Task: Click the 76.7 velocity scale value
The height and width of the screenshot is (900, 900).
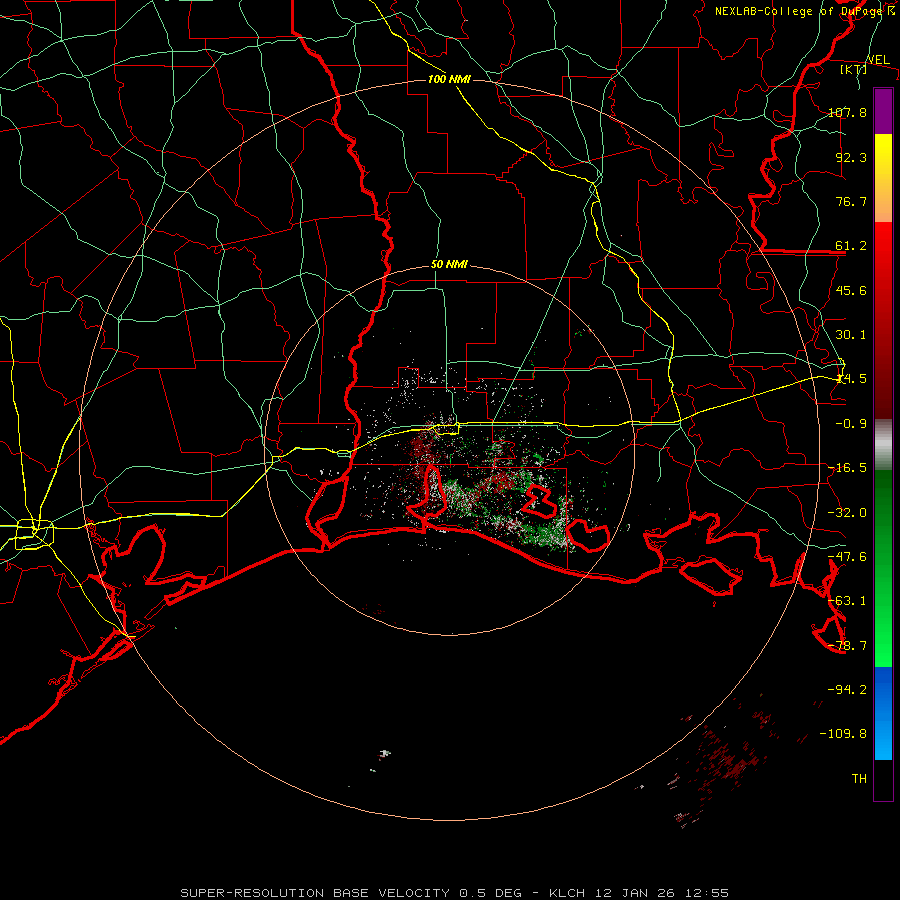Action: tap(851, 201)
